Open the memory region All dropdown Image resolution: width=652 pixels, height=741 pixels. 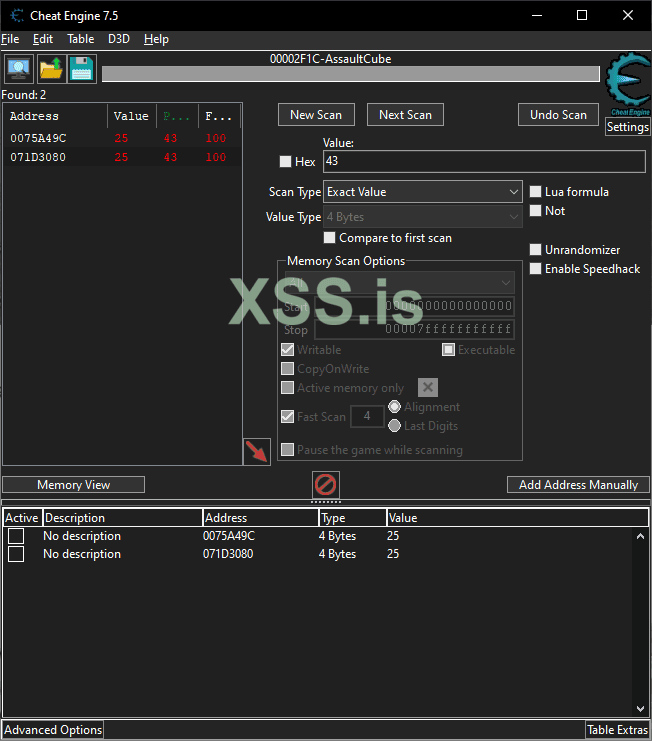click(400, 283)
